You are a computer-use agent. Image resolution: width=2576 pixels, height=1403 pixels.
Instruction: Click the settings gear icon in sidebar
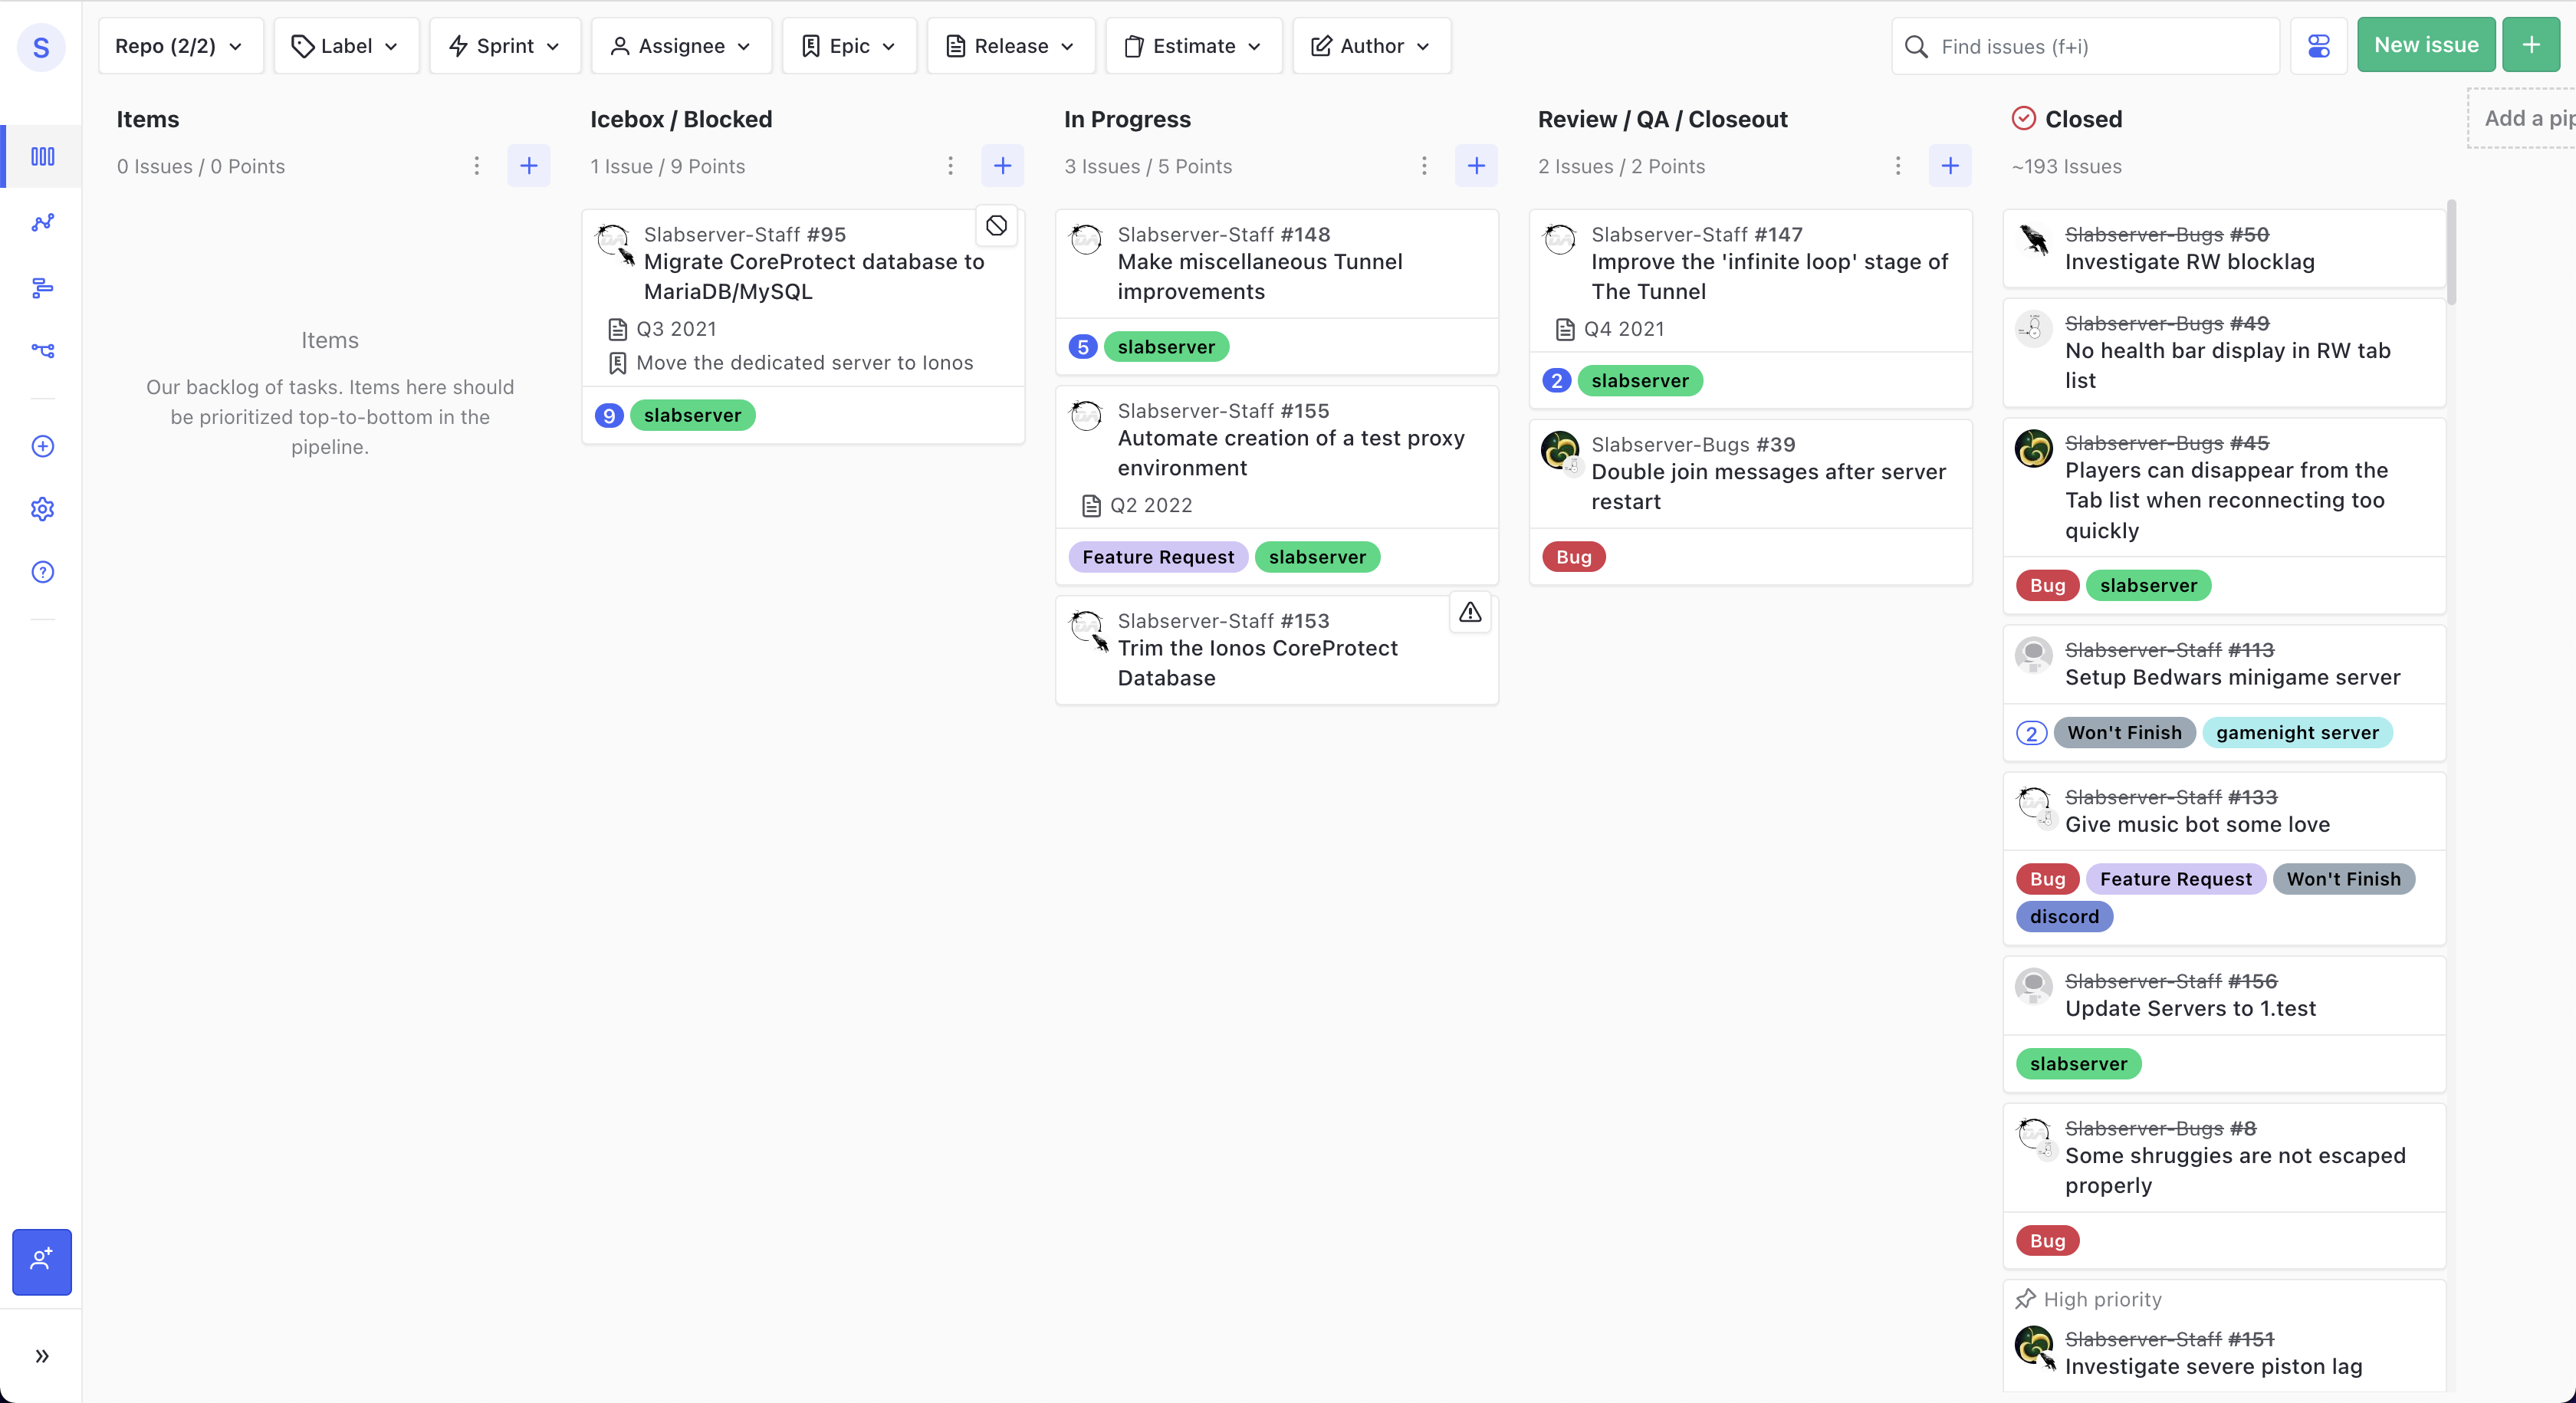pyautogui.click(x=42, y=509)
